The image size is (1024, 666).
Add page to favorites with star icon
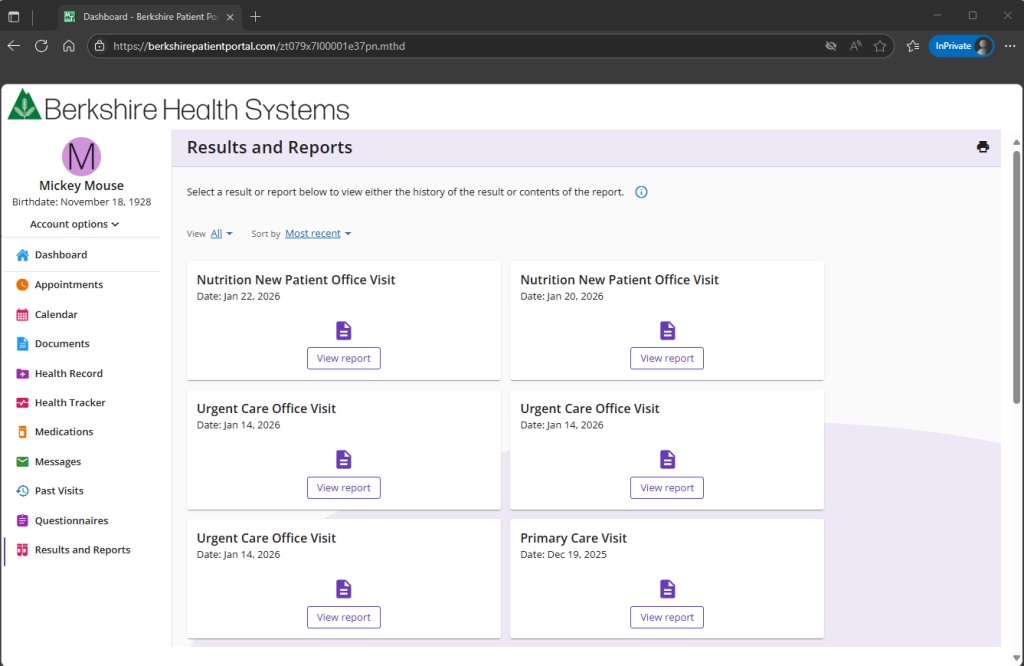(880, 46)
